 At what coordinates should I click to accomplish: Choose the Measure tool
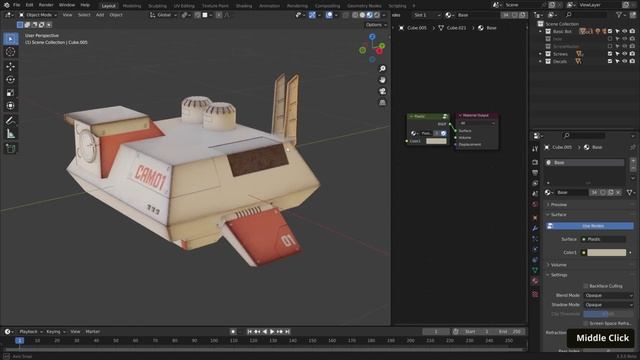(11, 133)
